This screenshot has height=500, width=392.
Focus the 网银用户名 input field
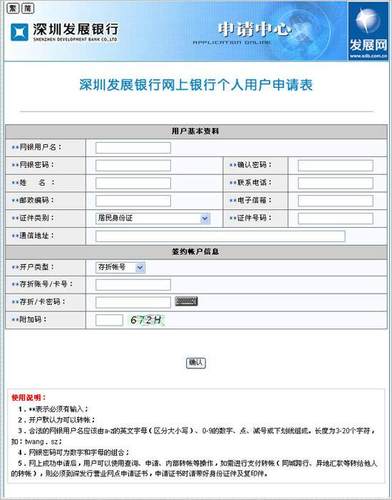[133, 148]
